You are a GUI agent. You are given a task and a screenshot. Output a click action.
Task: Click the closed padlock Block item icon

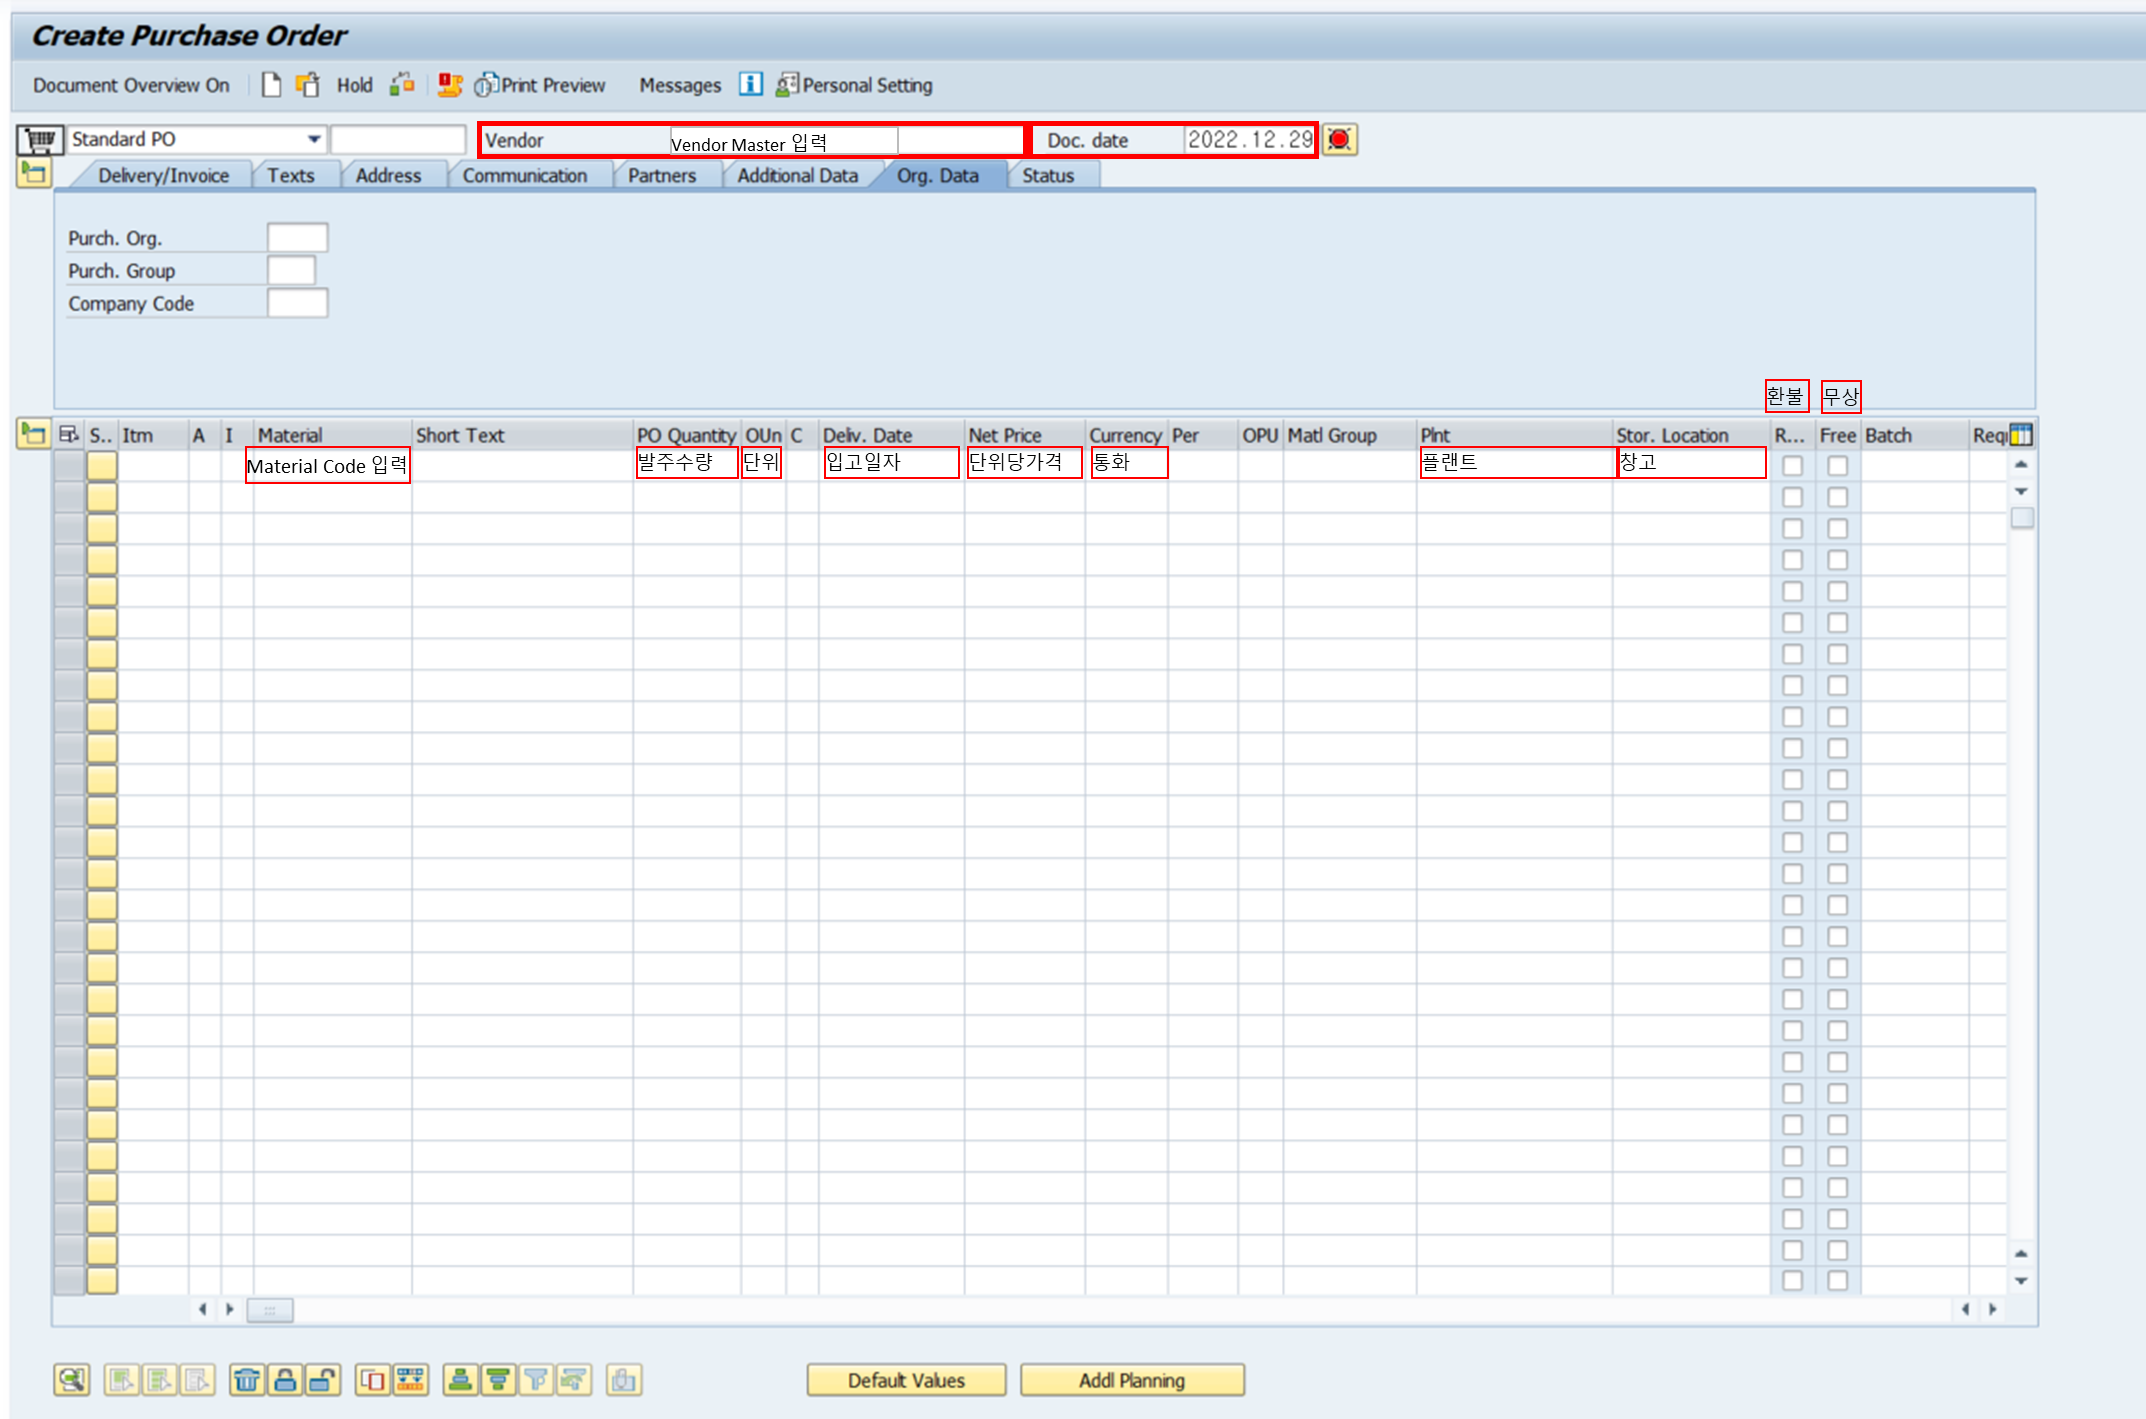click(285, 1380)
